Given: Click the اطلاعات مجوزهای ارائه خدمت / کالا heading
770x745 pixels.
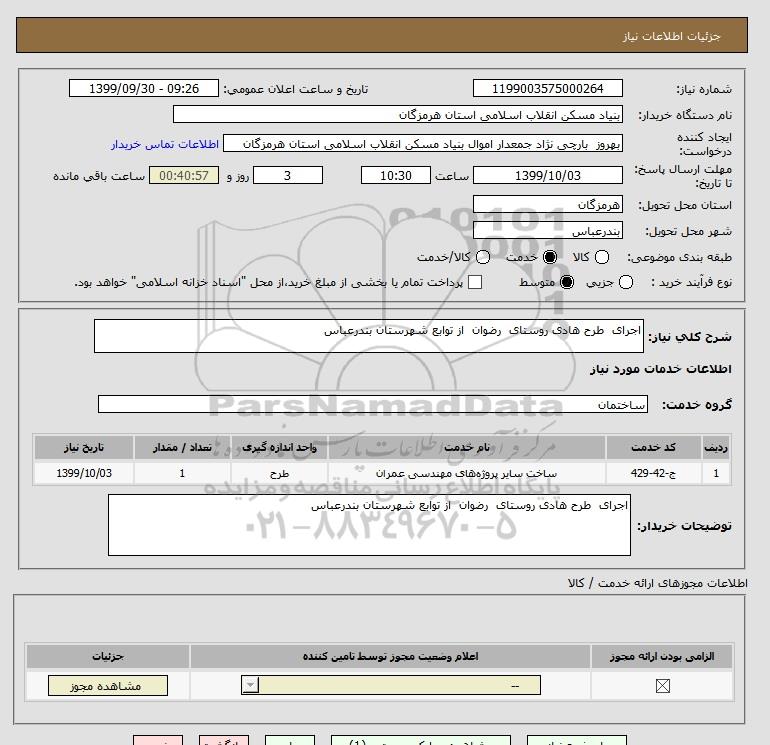Looking at the screenshot, I should 658,583.
